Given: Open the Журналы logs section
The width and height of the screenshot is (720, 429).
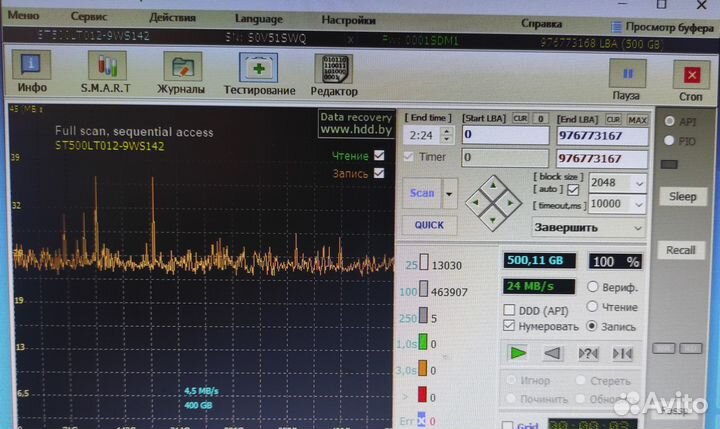Looking at the screenshot, I should pyautogui.click(x=181, y=73).
